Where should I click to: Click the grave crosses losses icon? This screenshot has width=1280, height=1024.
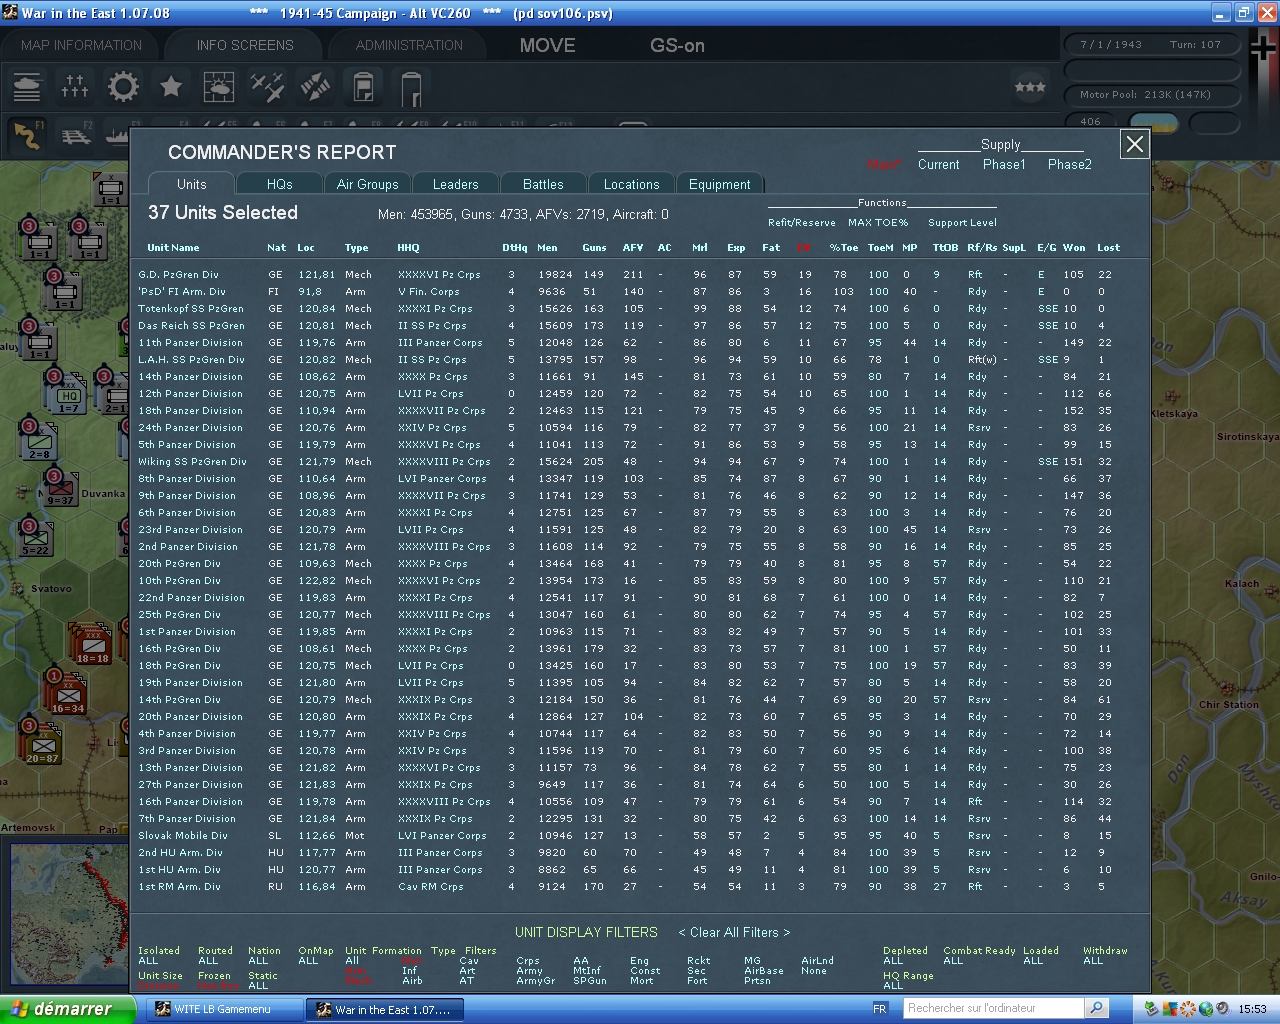coord(75,87)
